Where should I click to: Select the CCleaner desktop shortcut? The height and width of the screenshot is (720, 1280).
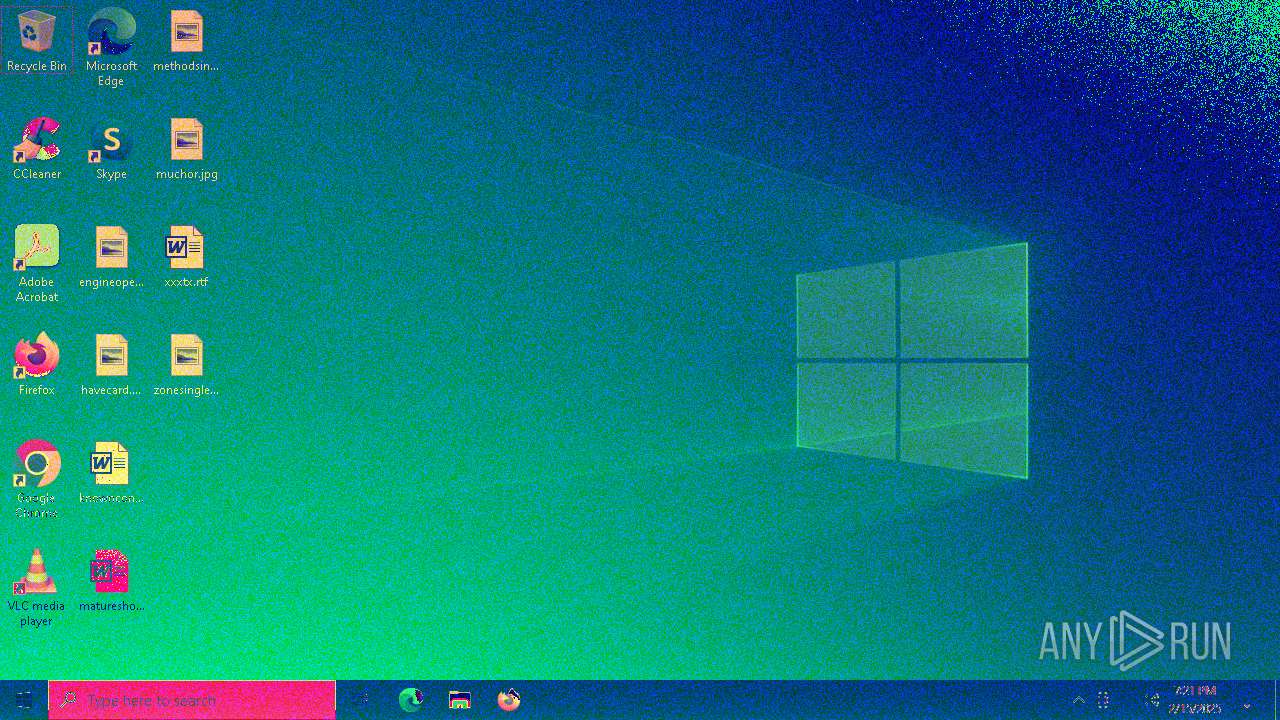pyautogui.click(x=37, y=149)
